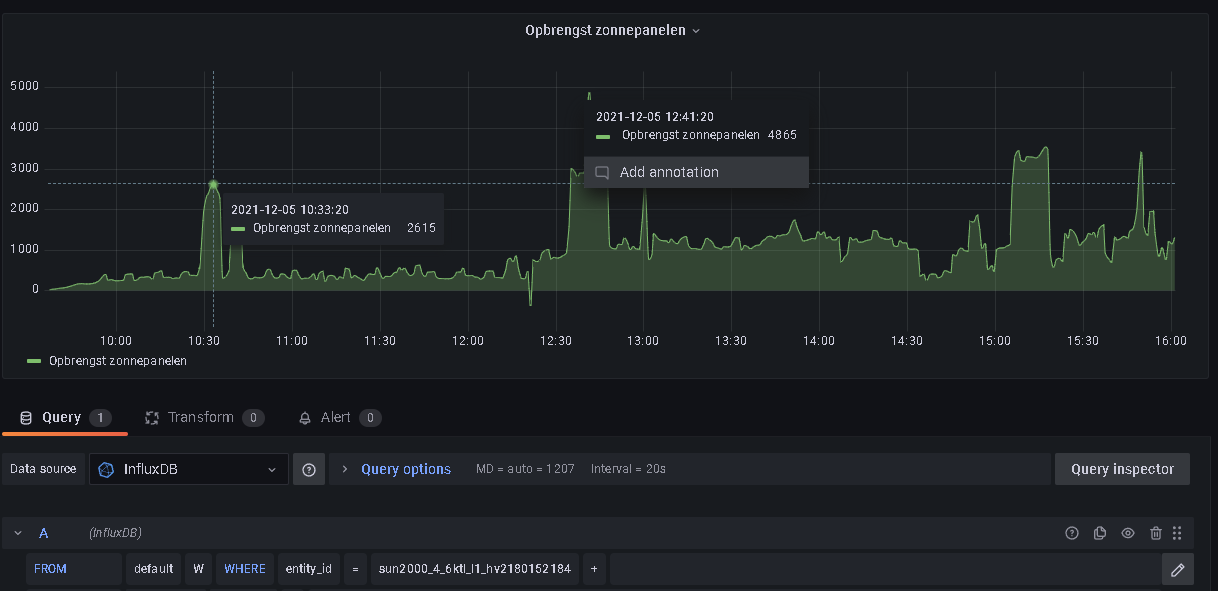
Task: Switch to the Alert tab
Action: tap(340, 417)
